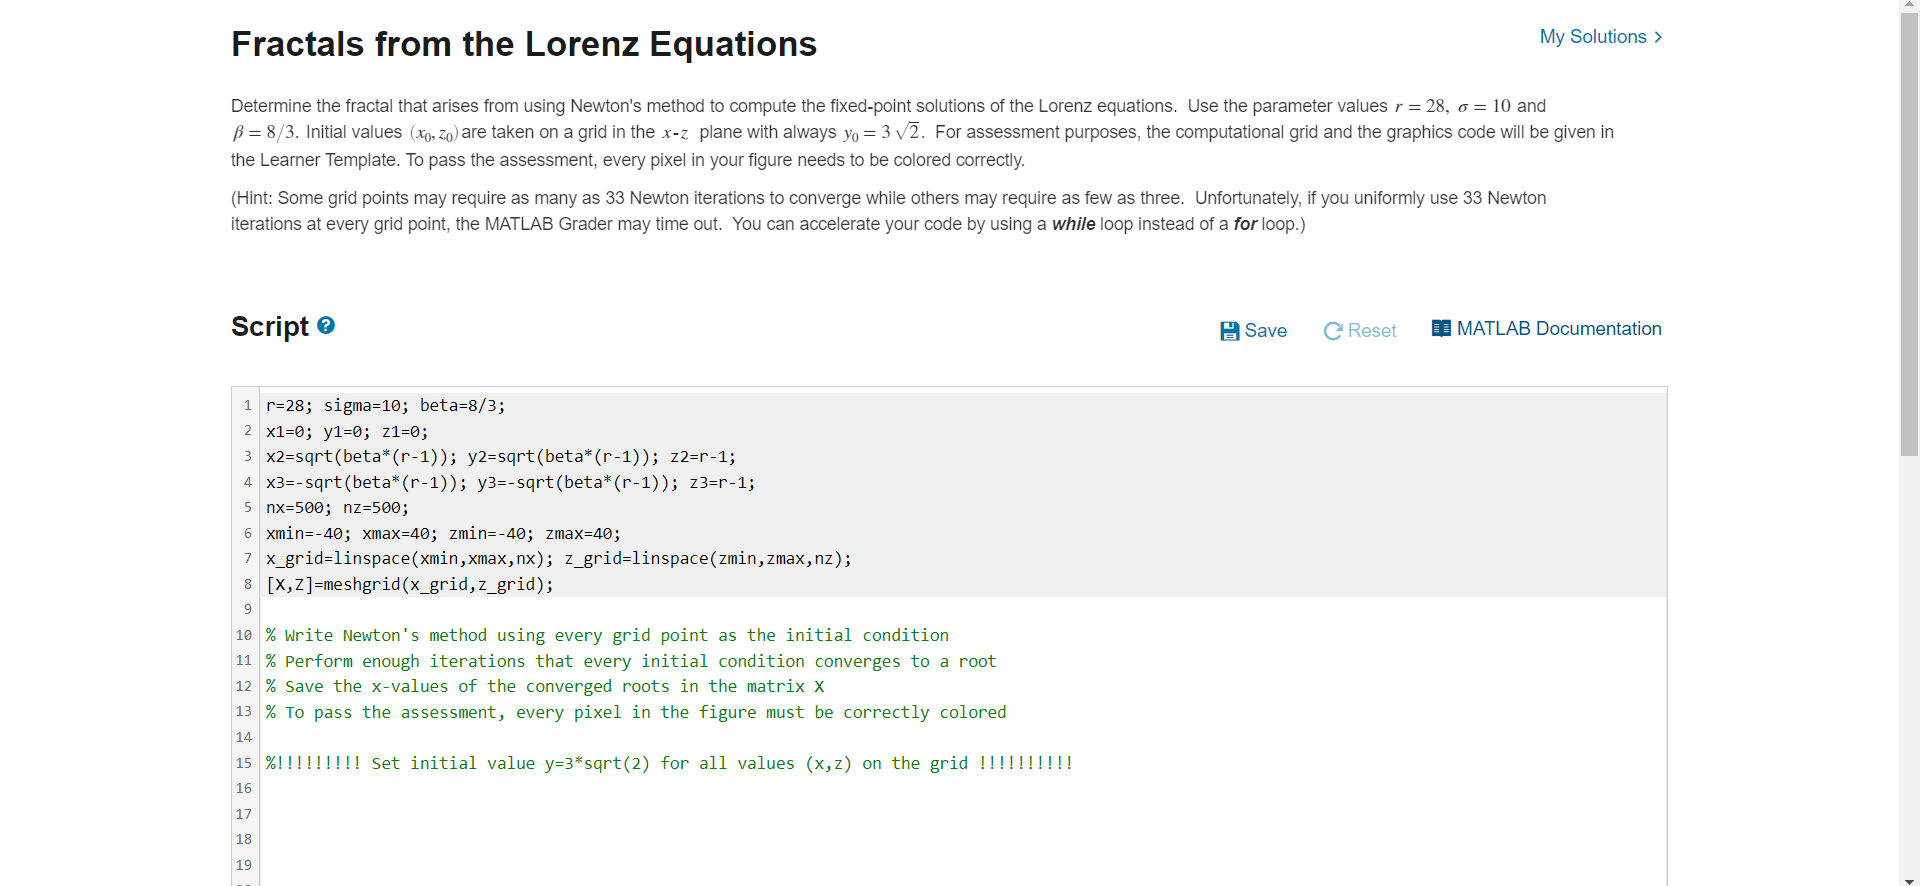
Task: Click the page scrollbar thumb
Action: tap(1909, 235)
